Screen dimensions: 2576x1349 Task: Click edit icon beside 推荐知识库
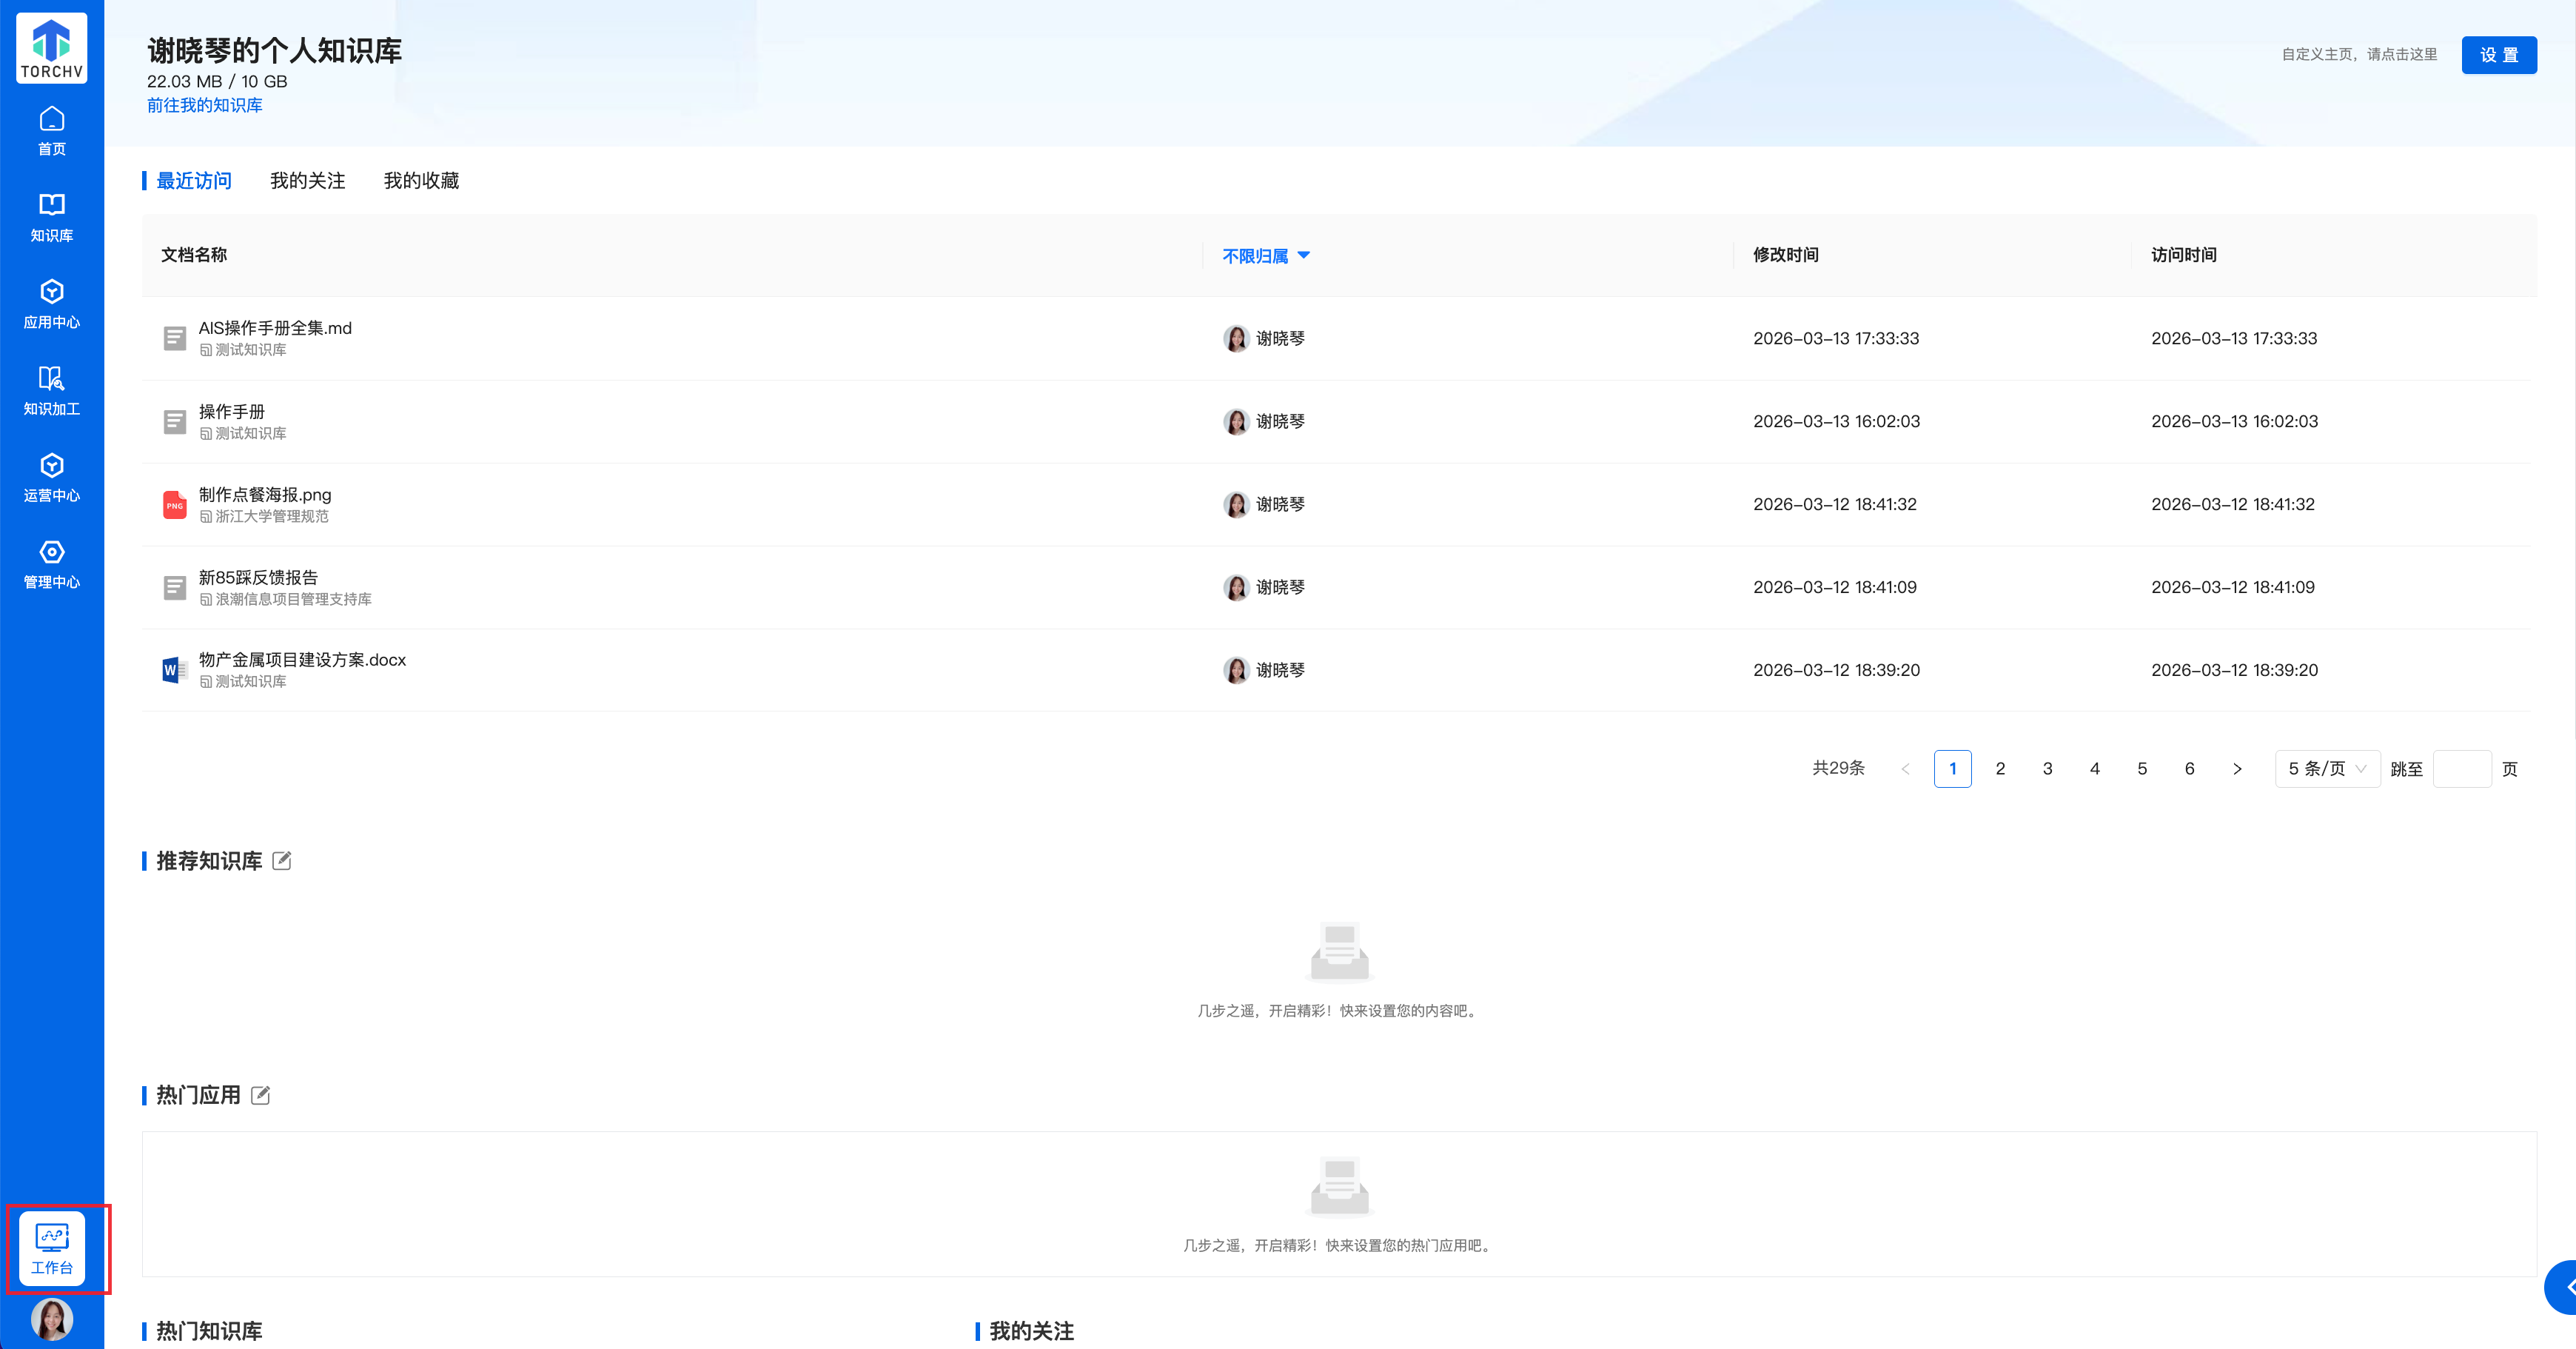coord(282,861)
